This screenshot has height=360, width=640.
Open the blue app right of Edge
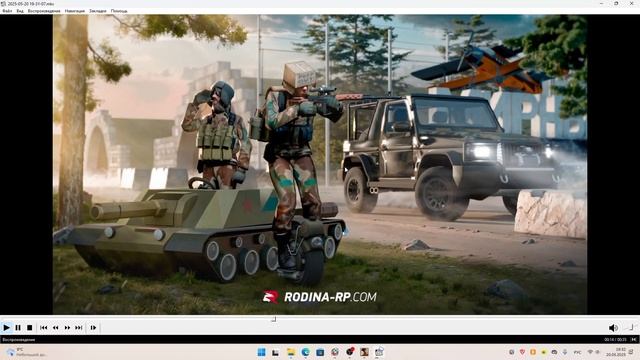pos(320,352)
